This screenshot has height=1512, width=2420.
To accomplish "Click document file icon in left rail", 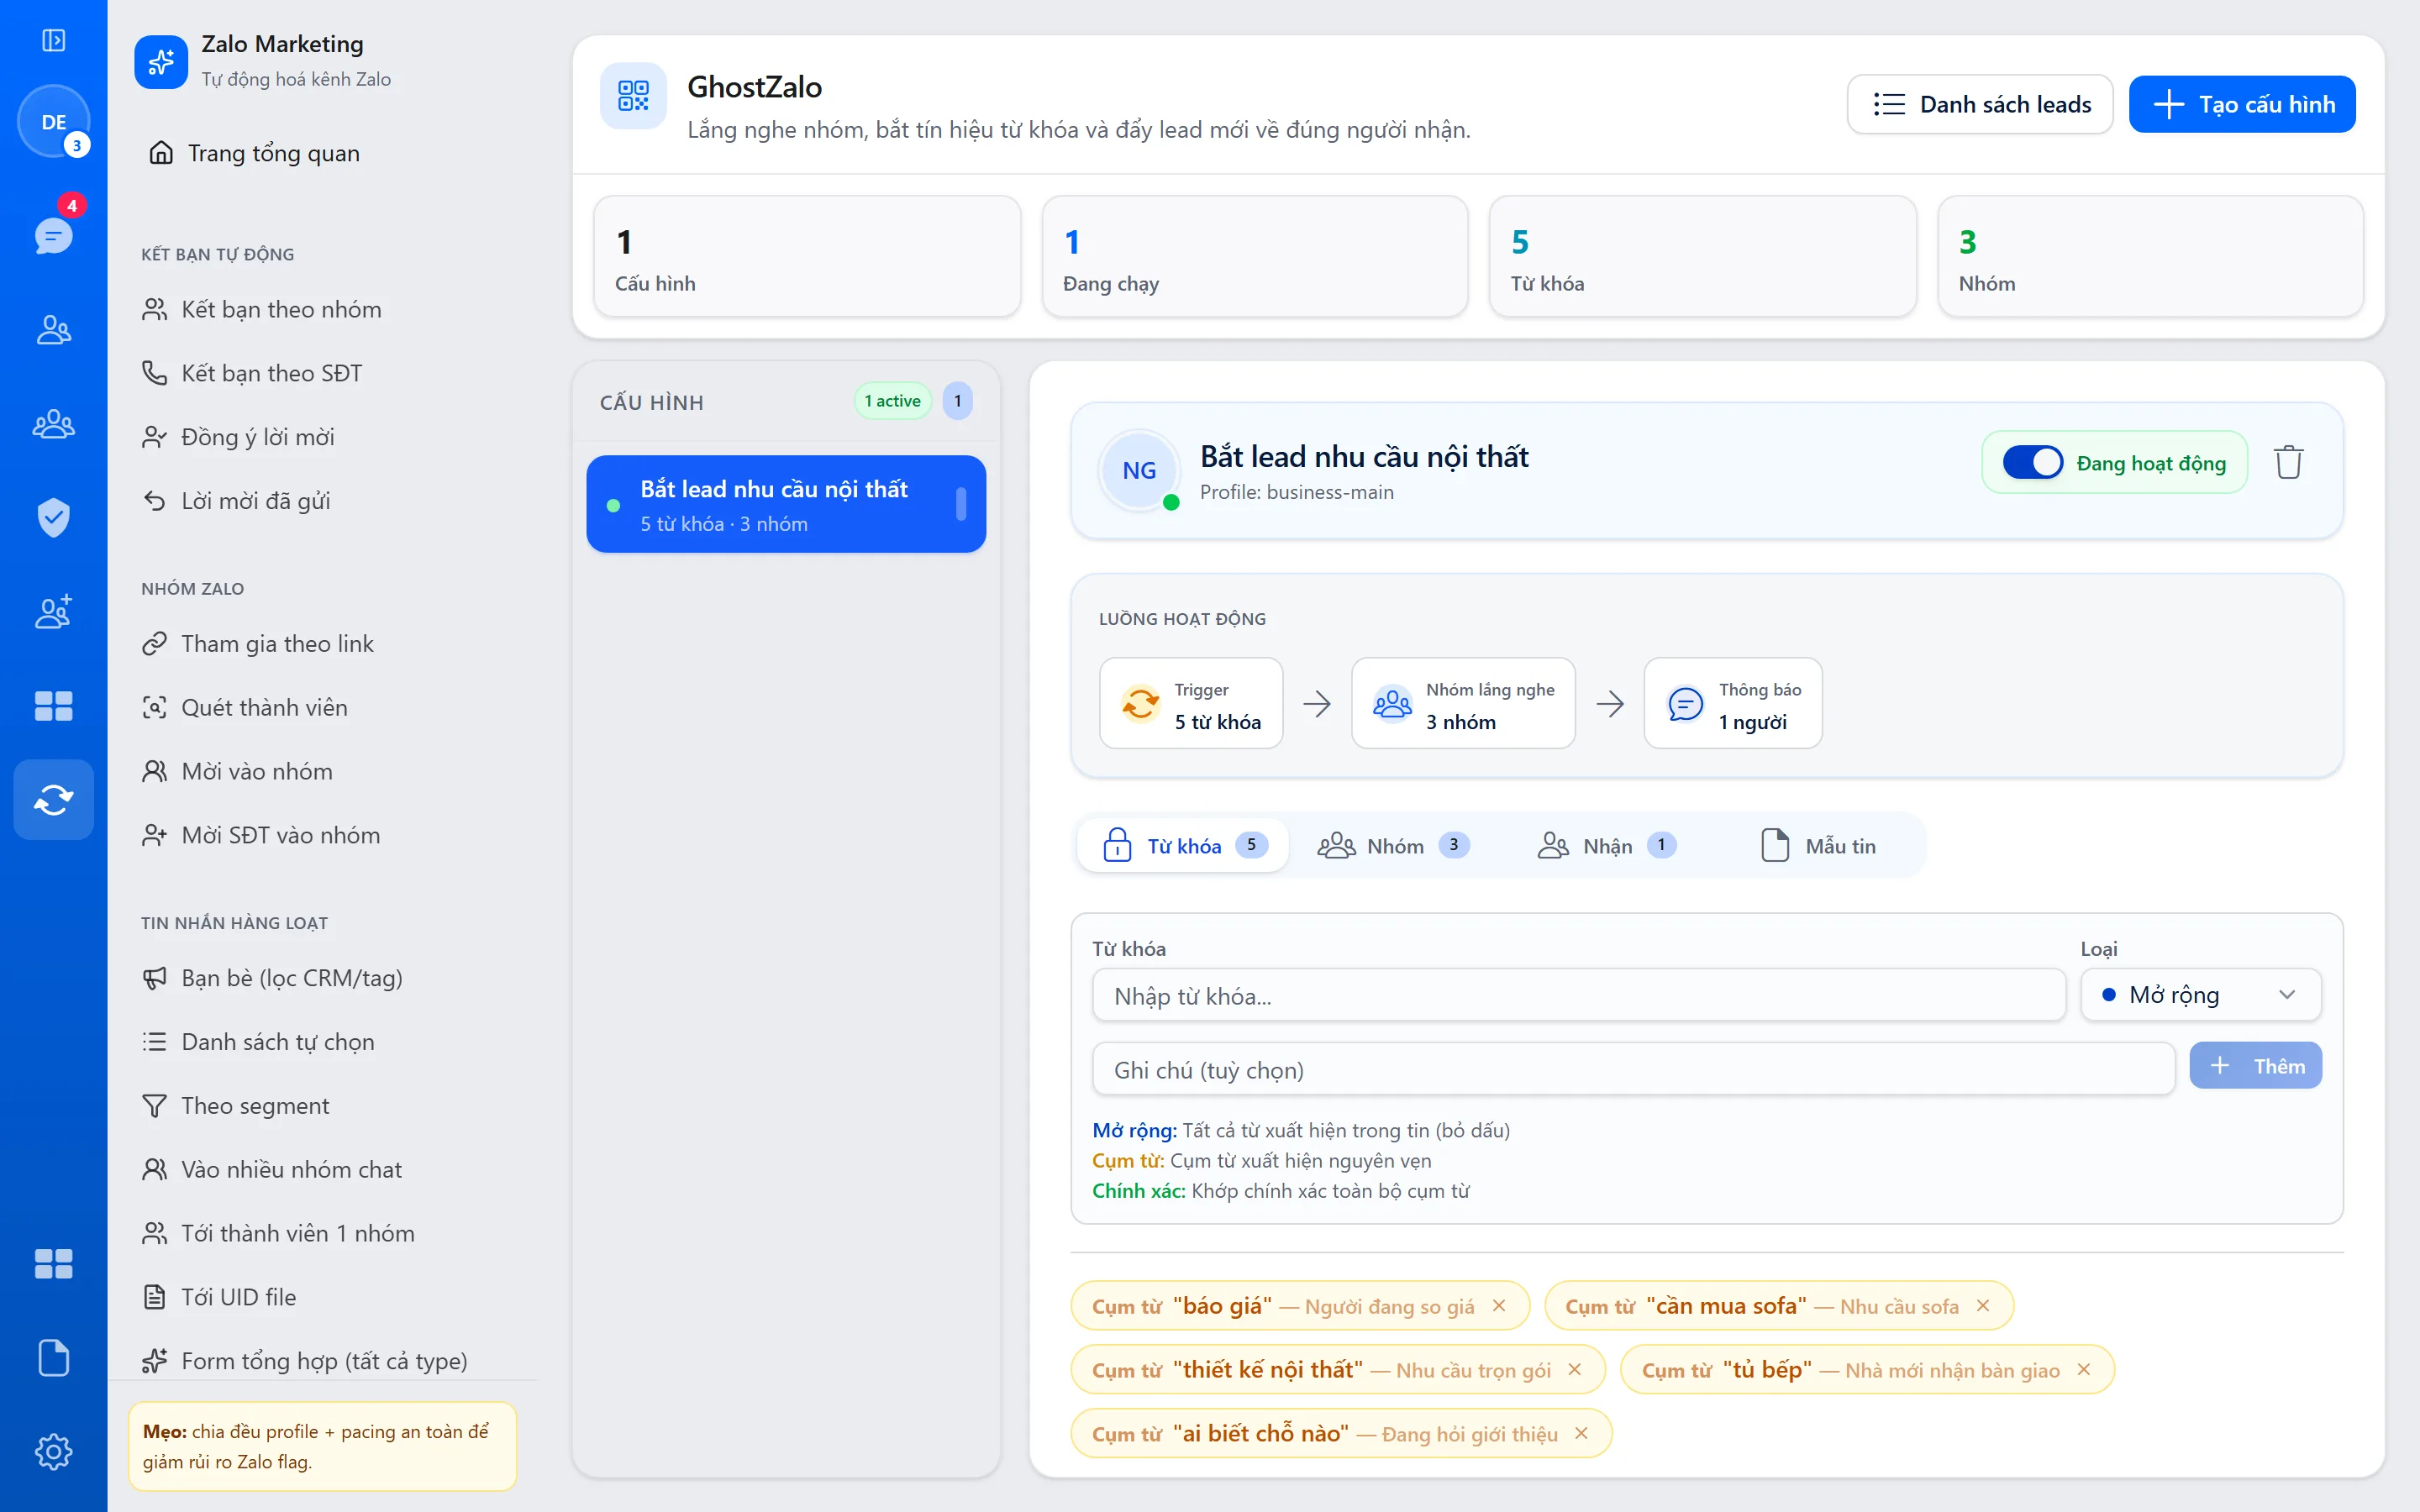I will point(54,1357).
